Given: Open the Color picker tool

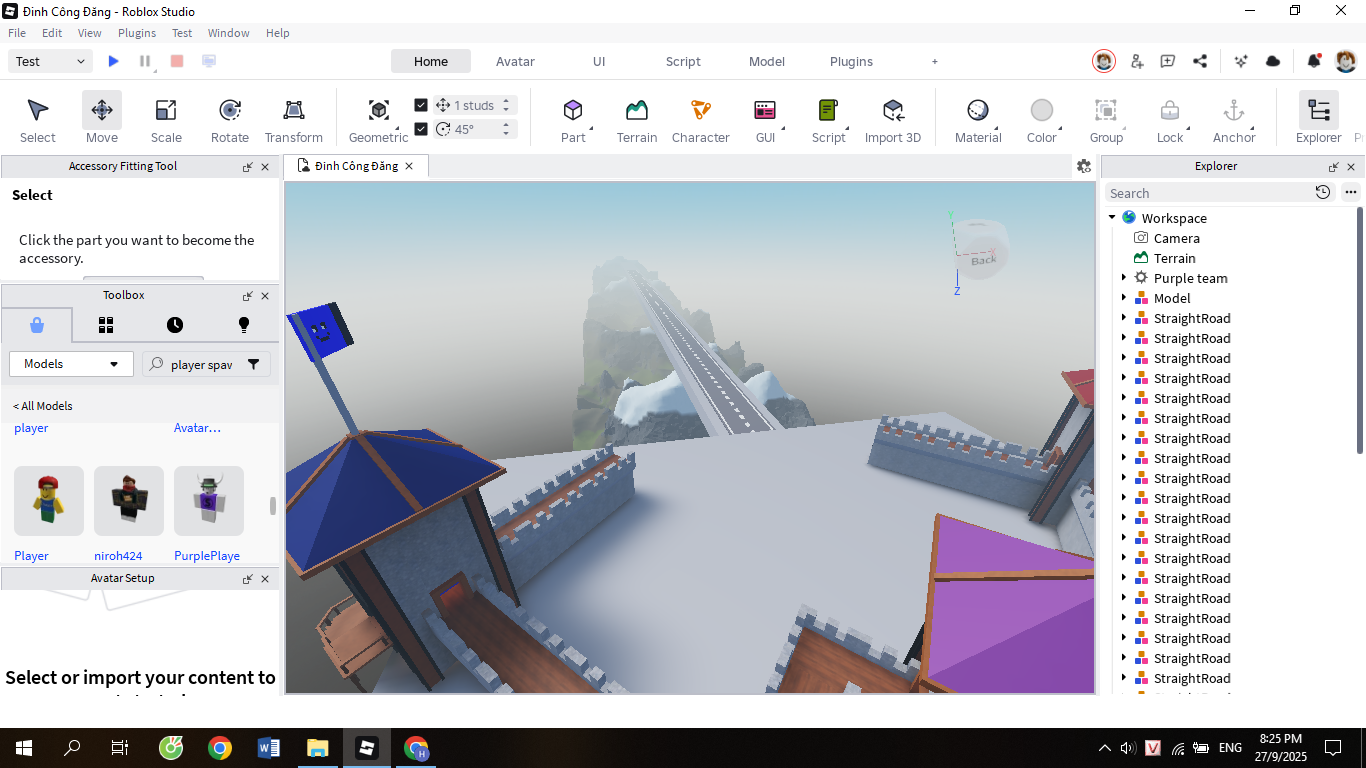Looking at the screenshot, I should [1041, 118].
